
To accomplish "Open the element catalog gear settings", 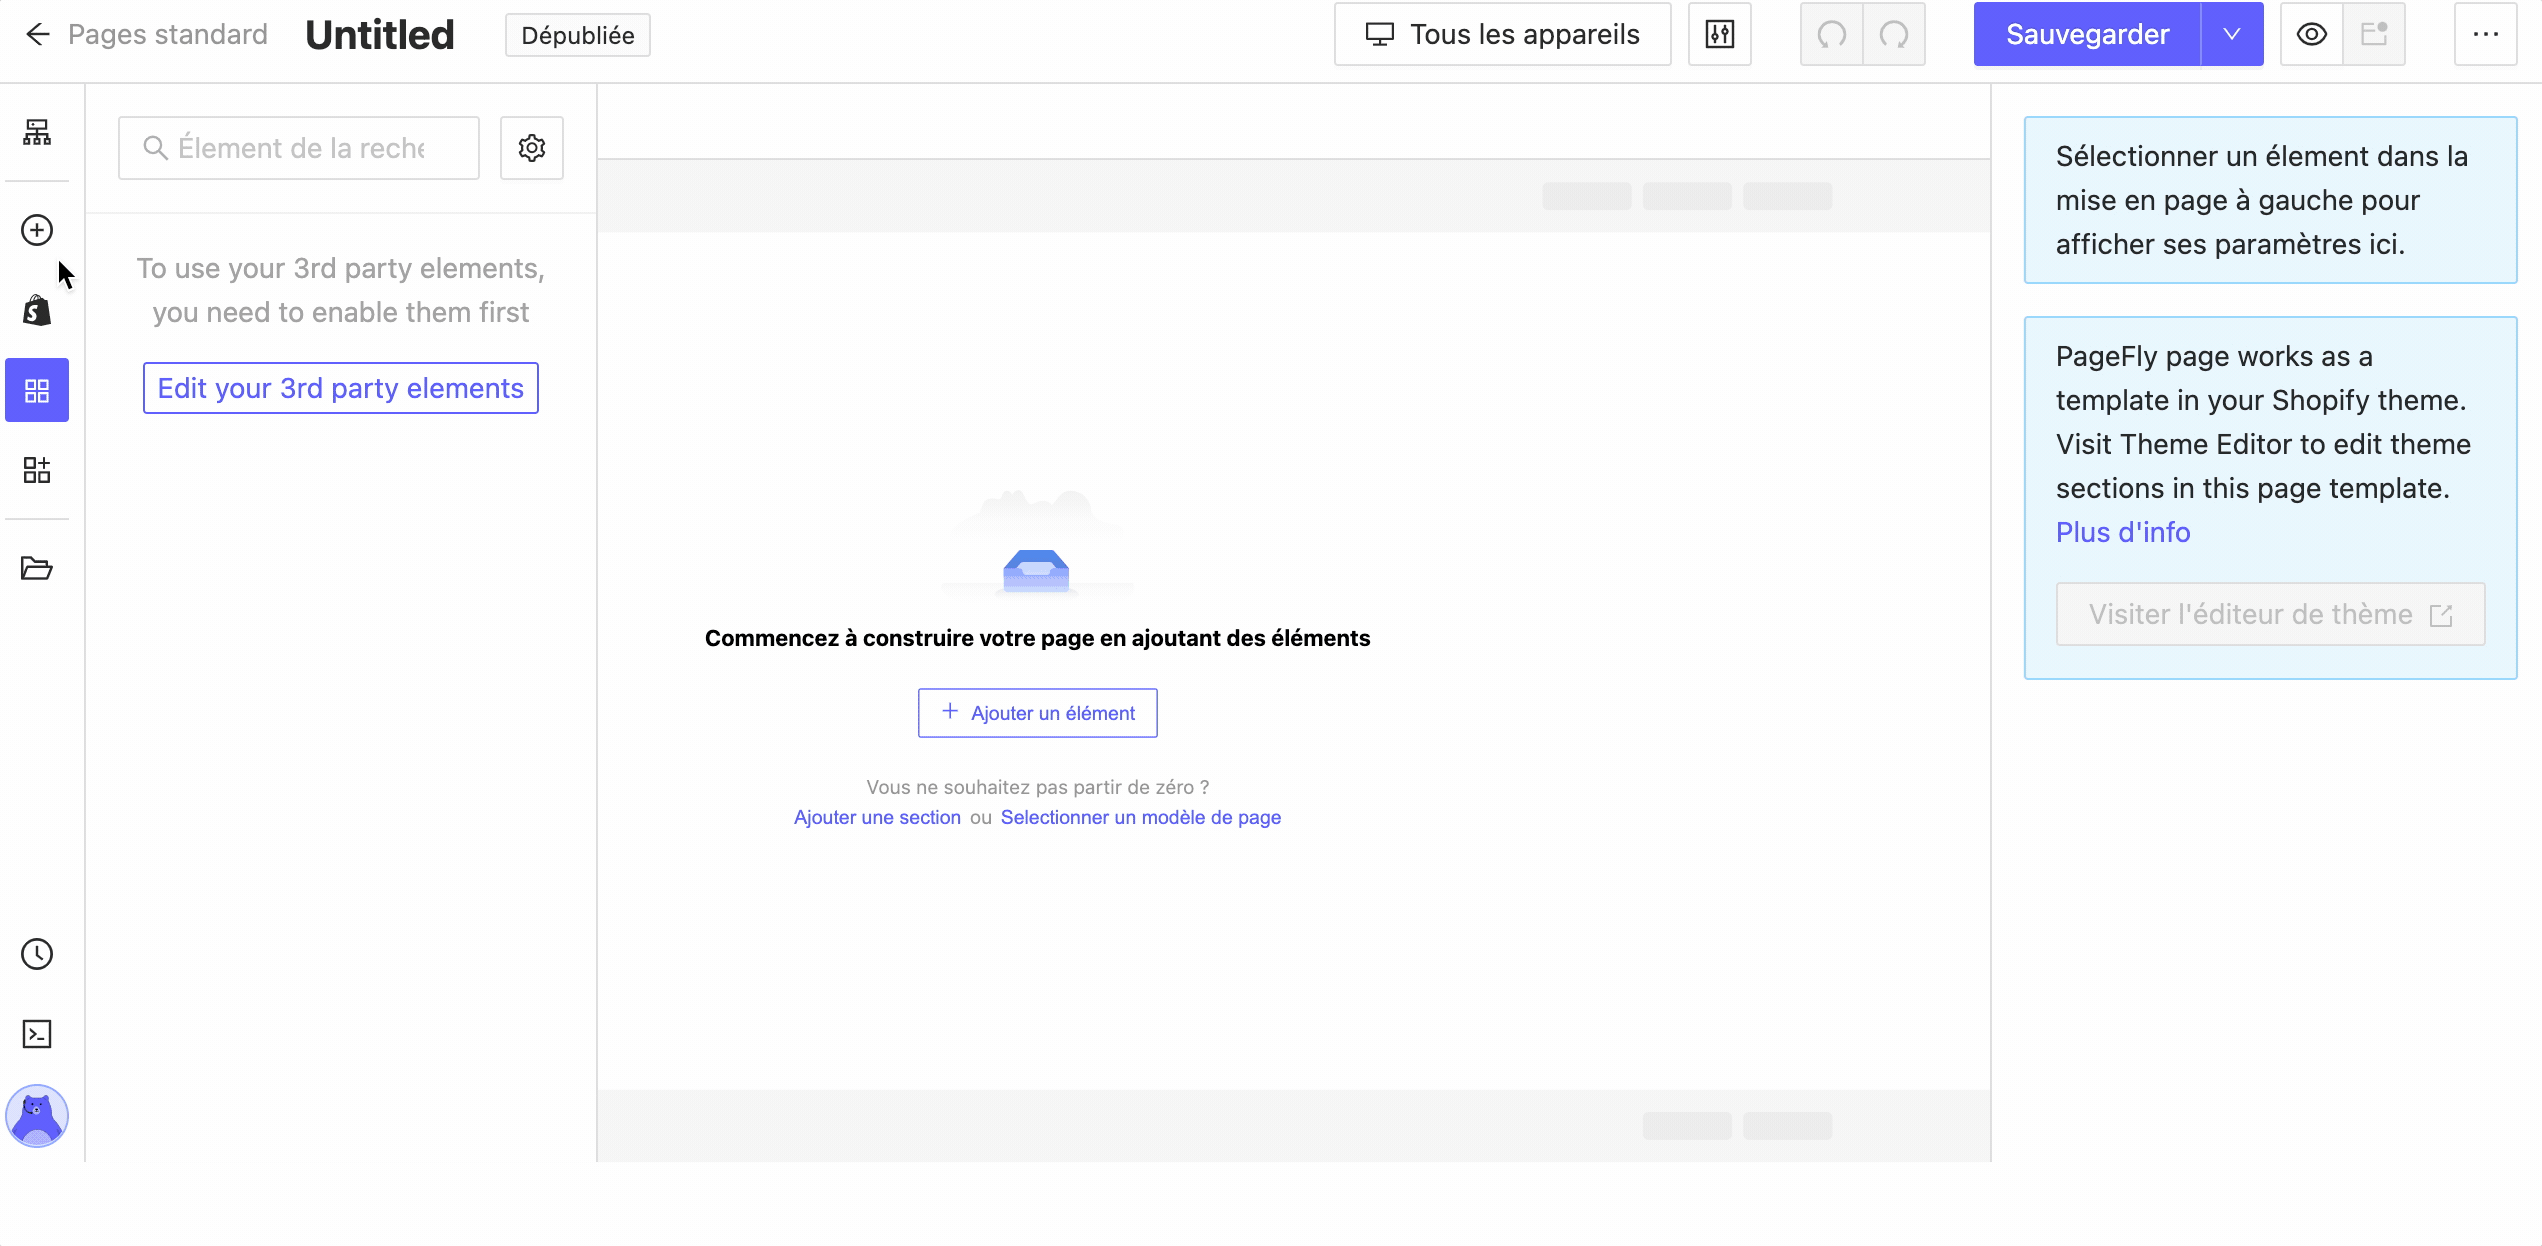I will pyautogui.click(x=532, y=148).
